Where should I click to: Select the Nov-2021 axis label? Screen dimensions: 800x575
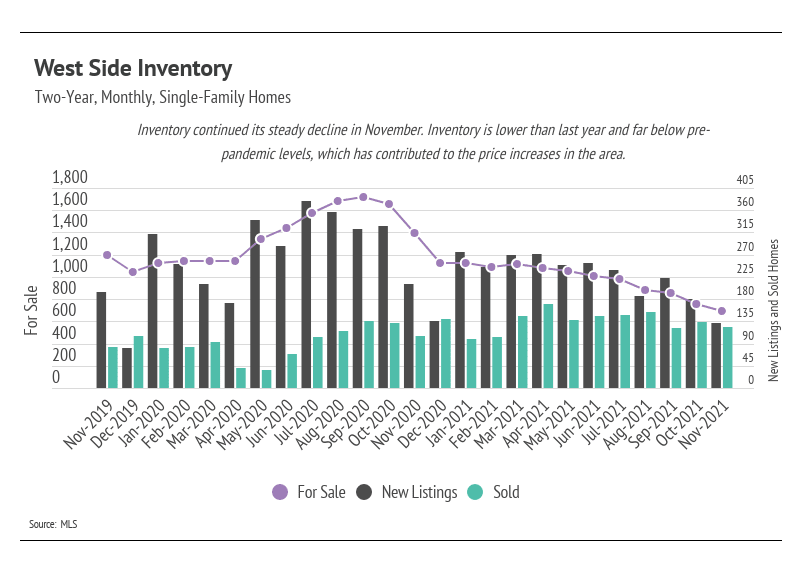pos(704,424)
